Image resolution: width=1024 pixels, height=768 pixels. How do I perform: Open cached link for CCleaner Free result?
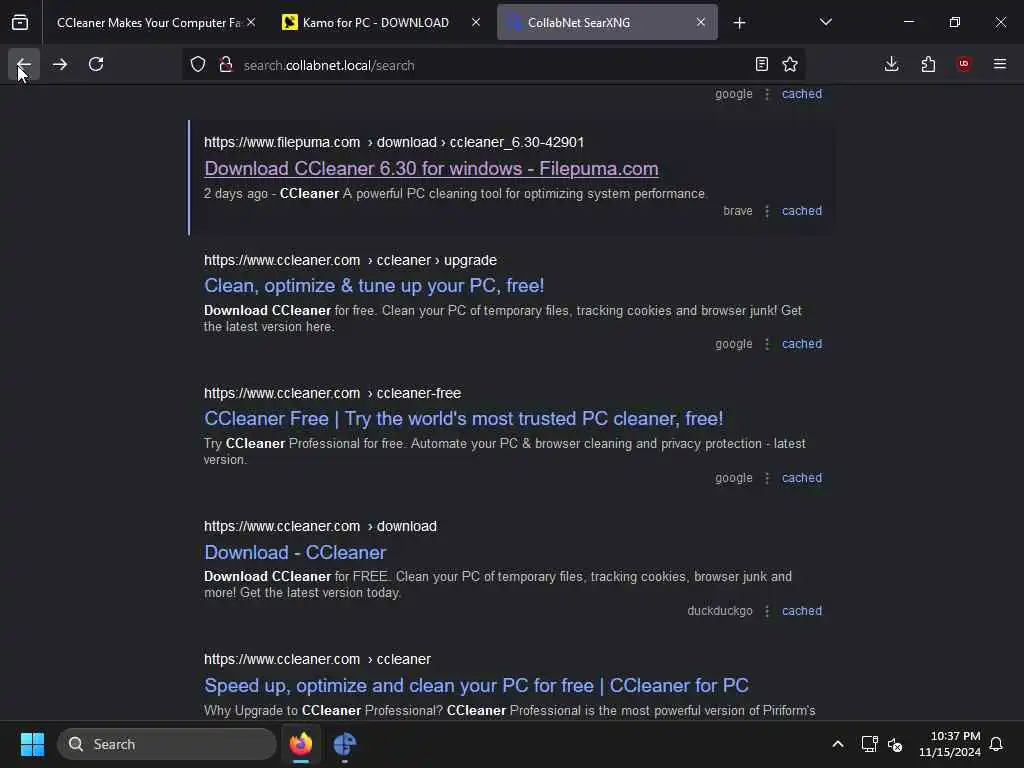[x=801, y=478]
